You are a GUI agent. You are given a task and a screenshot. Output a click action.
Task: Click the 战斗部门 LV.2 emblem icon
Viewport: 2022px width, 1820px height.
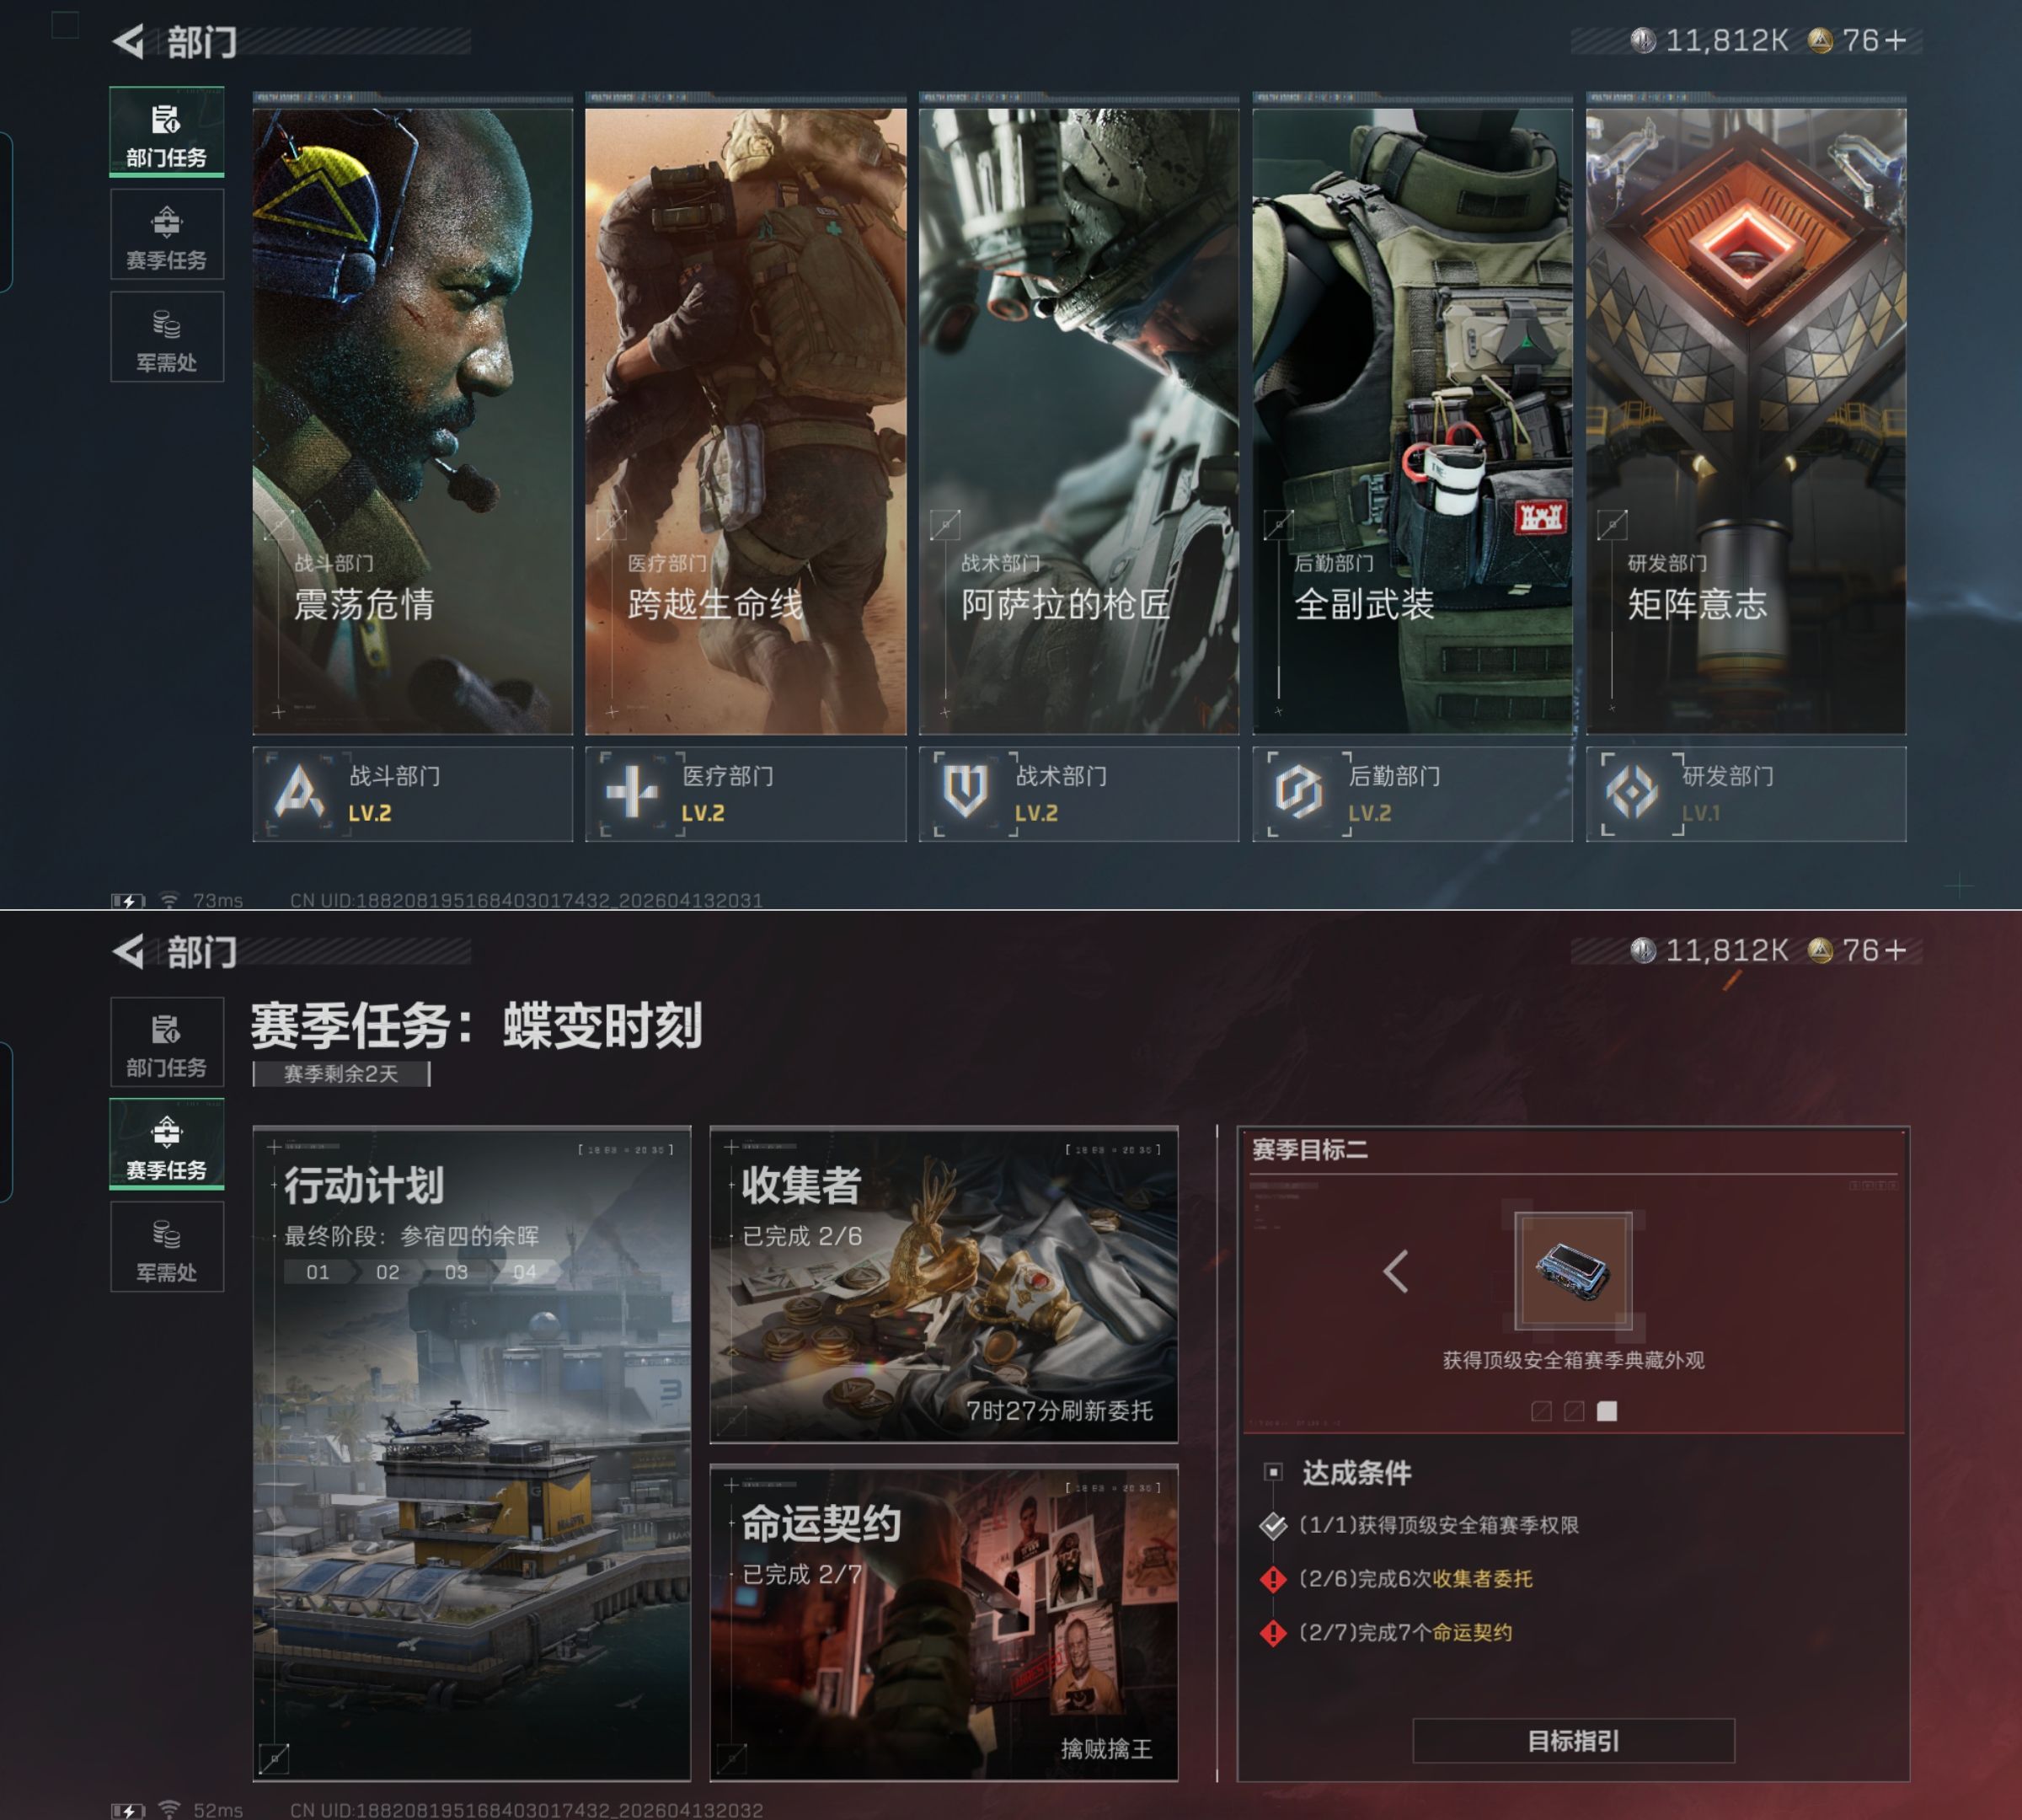pos(299,793)
